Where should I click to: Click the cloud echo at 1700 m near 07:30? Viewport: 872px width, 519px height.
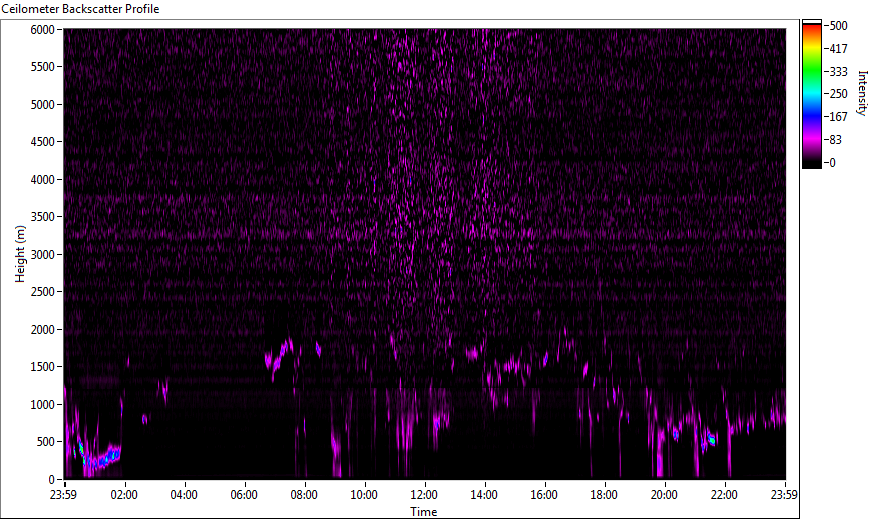[x=280, y=356]
